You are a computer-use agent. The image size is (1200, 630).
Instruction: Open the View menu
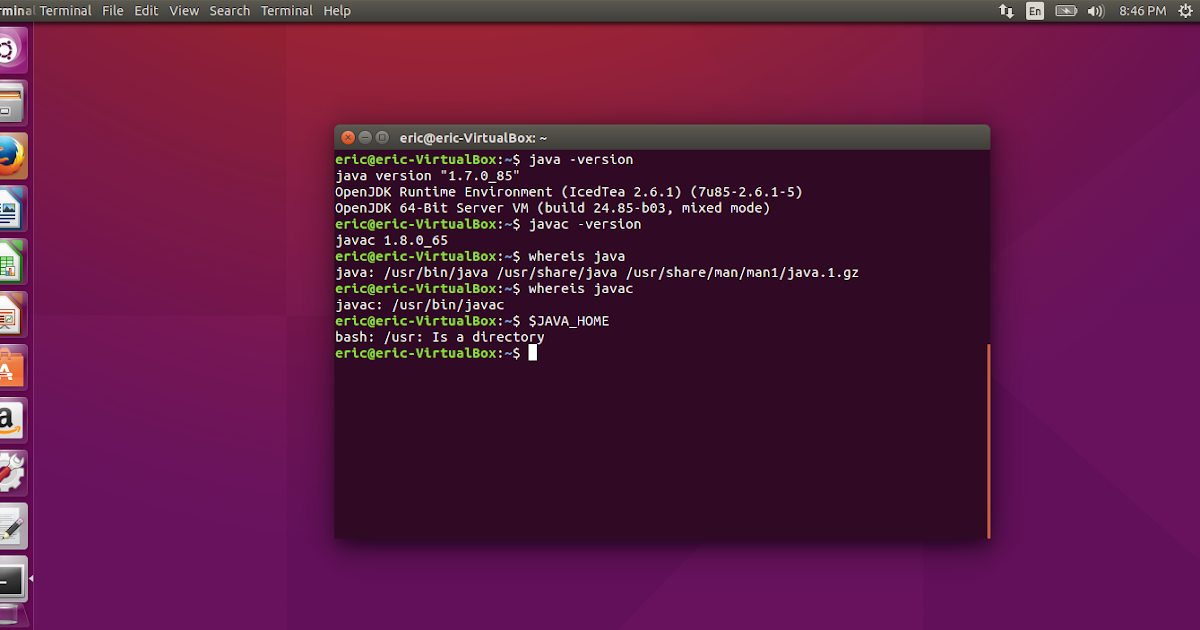pyautogui.click(x=184, y=11)
